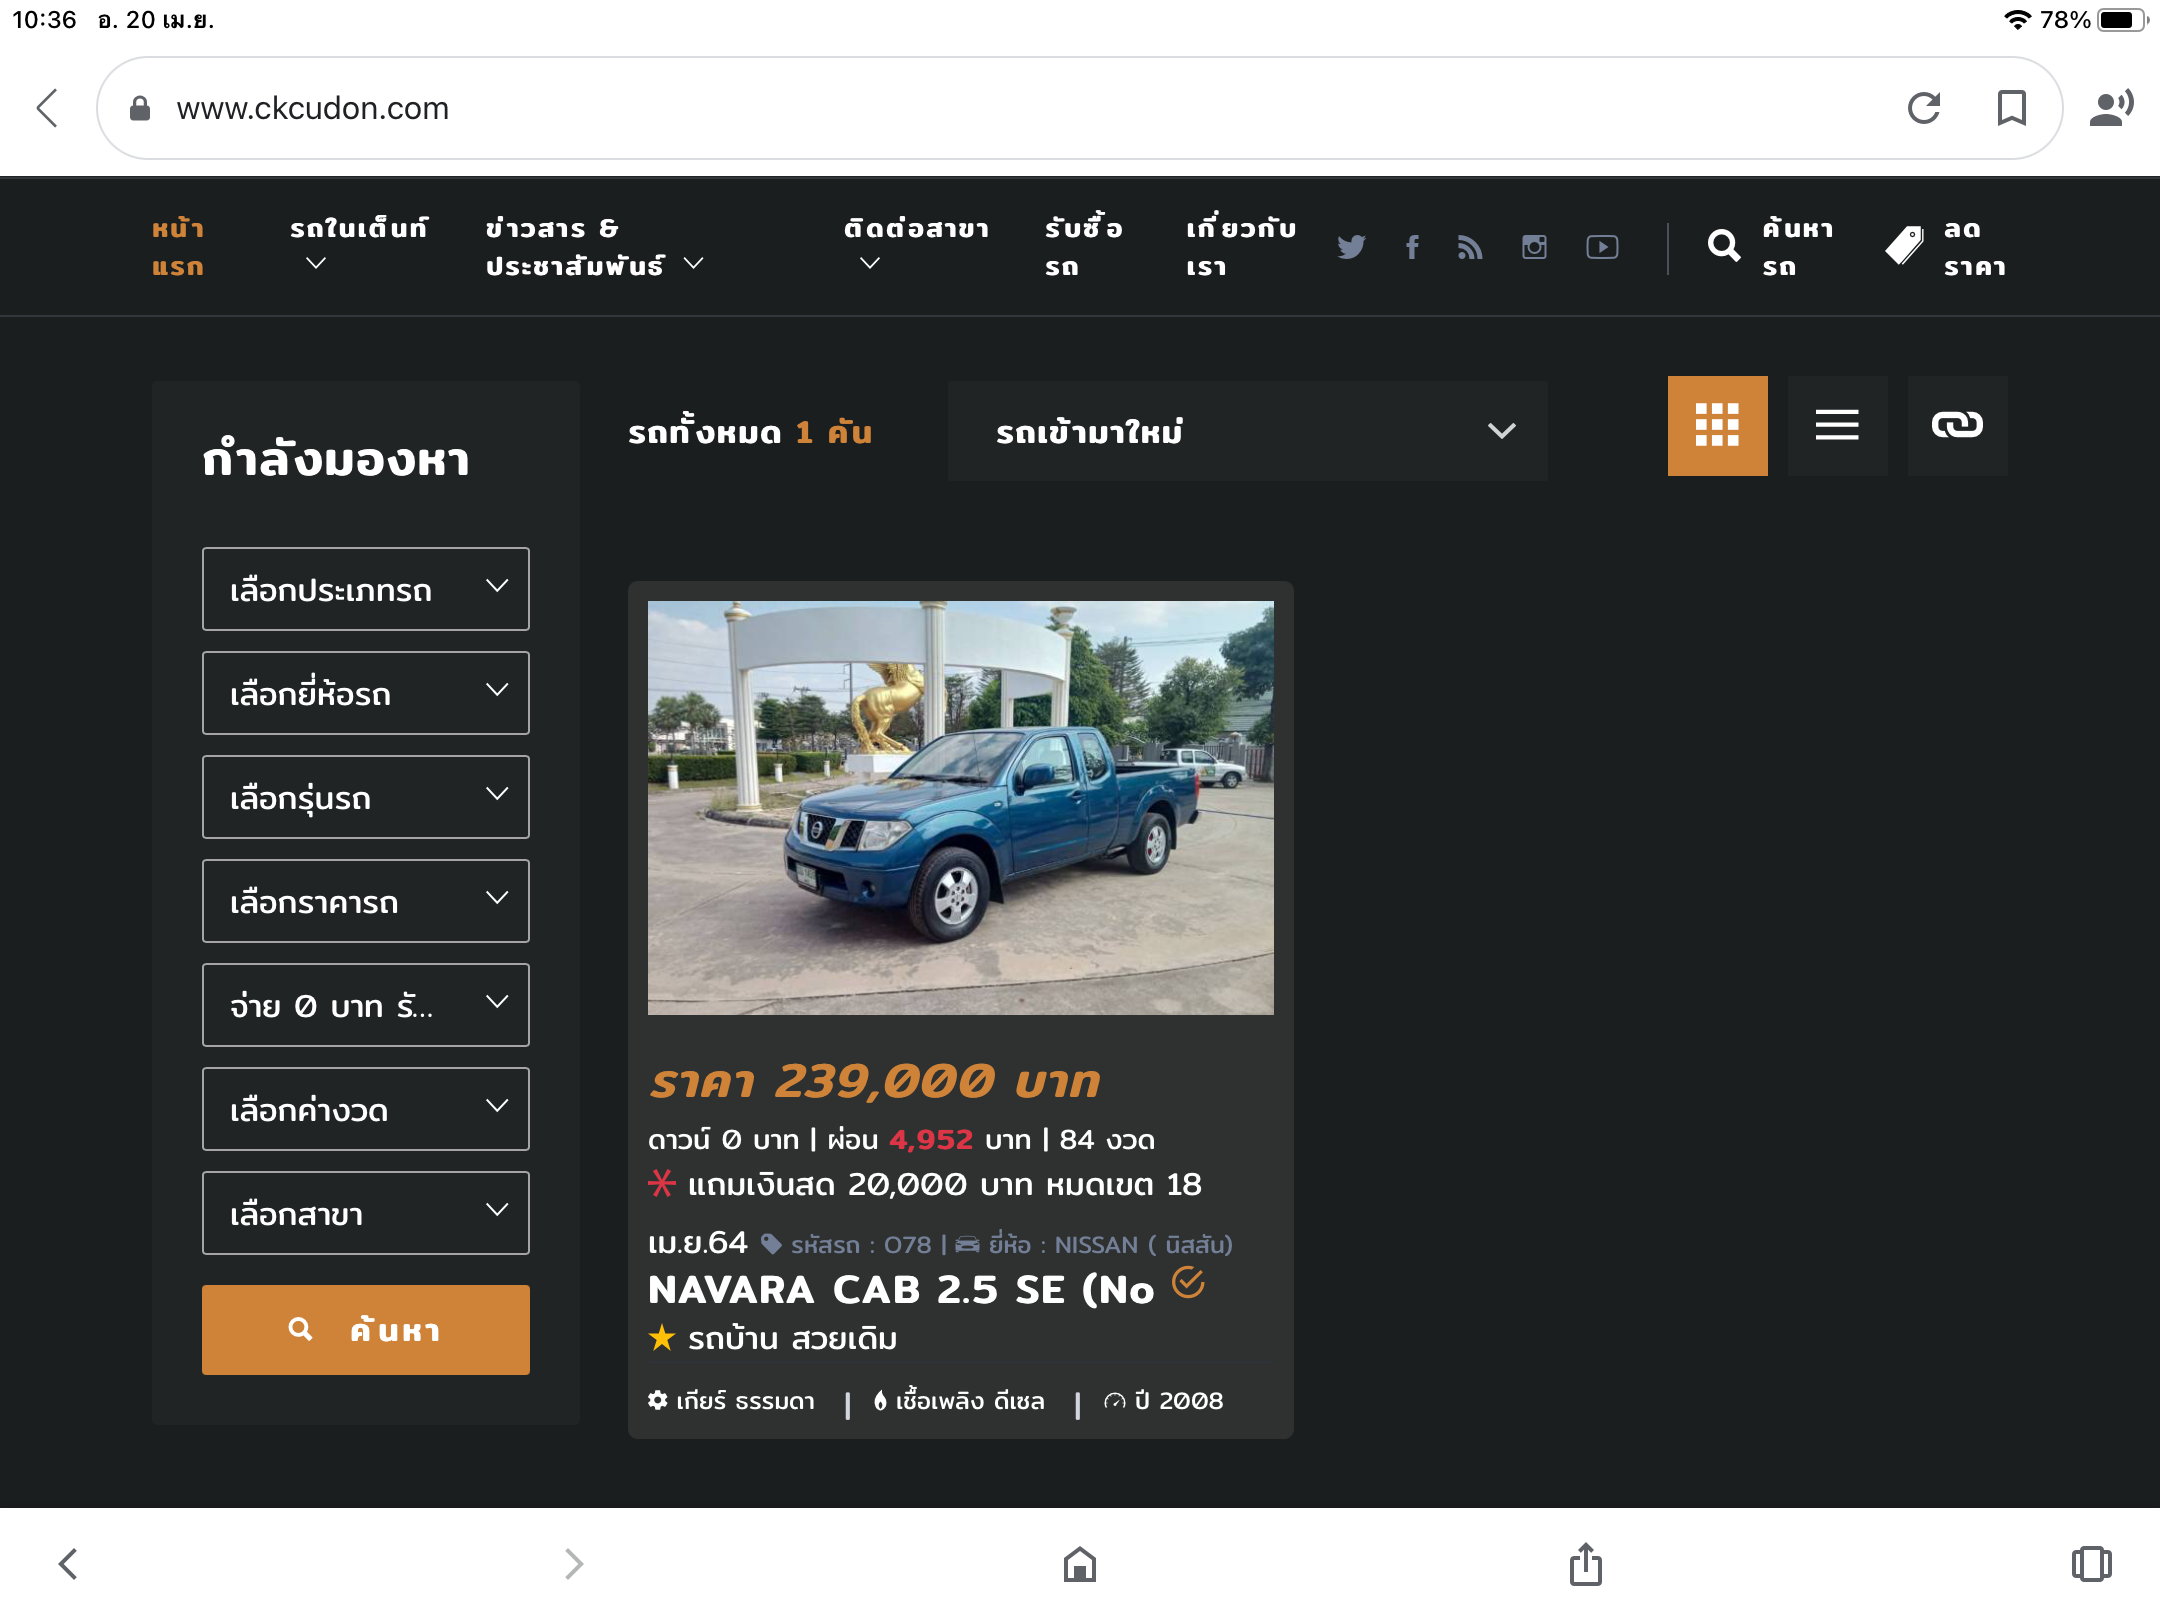Open the Twitter social icon
Screen dimensions: 2160x1620
(1351, 247)
